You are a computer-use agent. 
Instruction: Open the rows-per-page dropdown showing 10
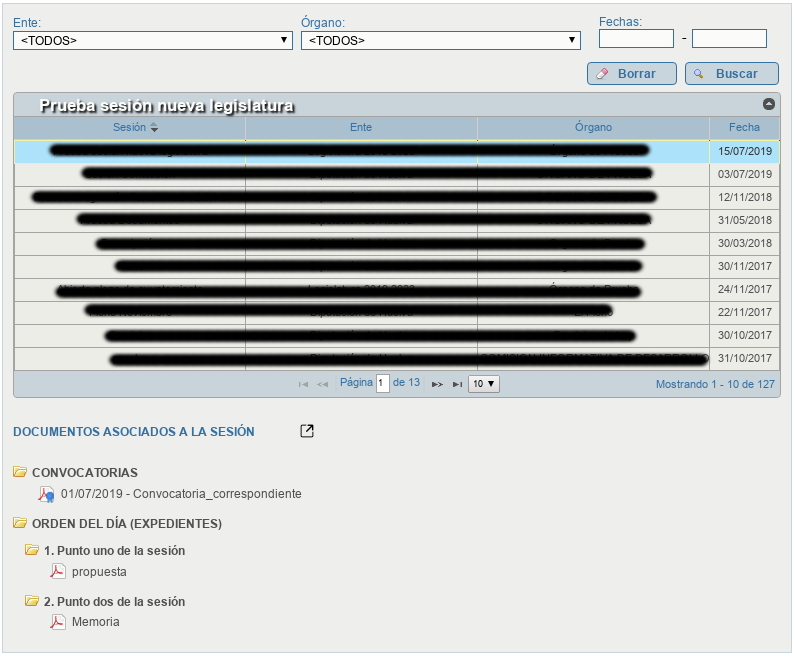(484, 384)
